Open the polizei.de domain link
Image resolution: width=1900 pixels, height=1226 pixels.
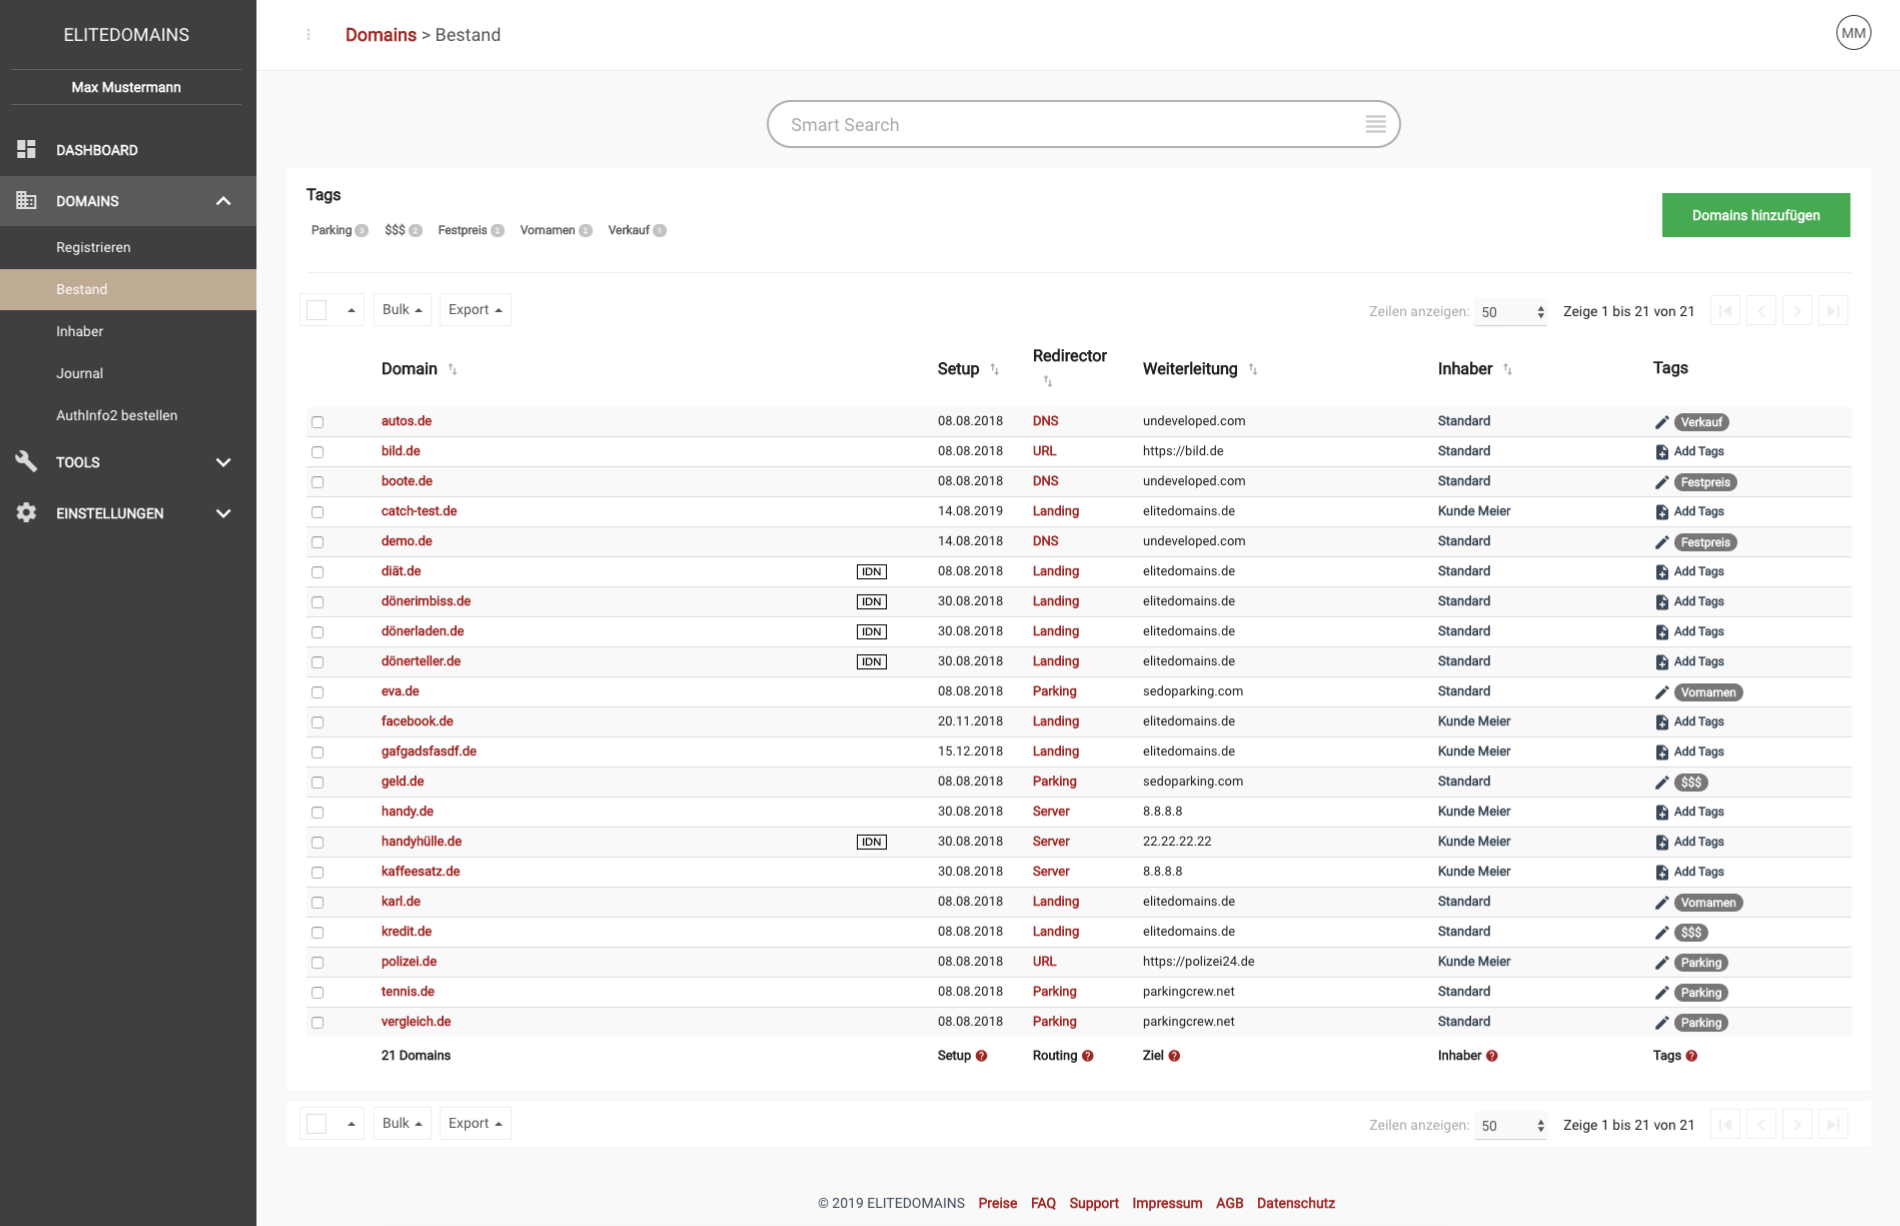click(408, 961)
